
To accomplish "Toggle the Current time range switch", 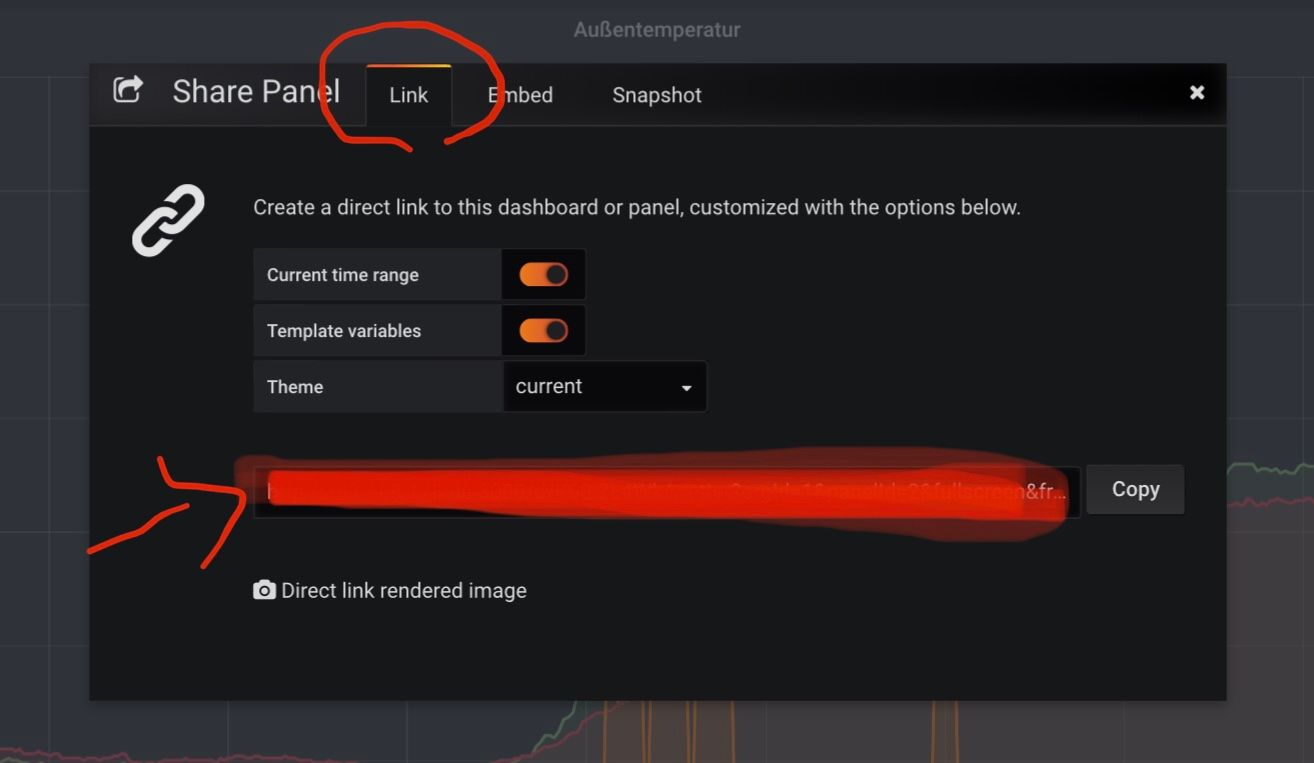I will (x=543, y=275).
